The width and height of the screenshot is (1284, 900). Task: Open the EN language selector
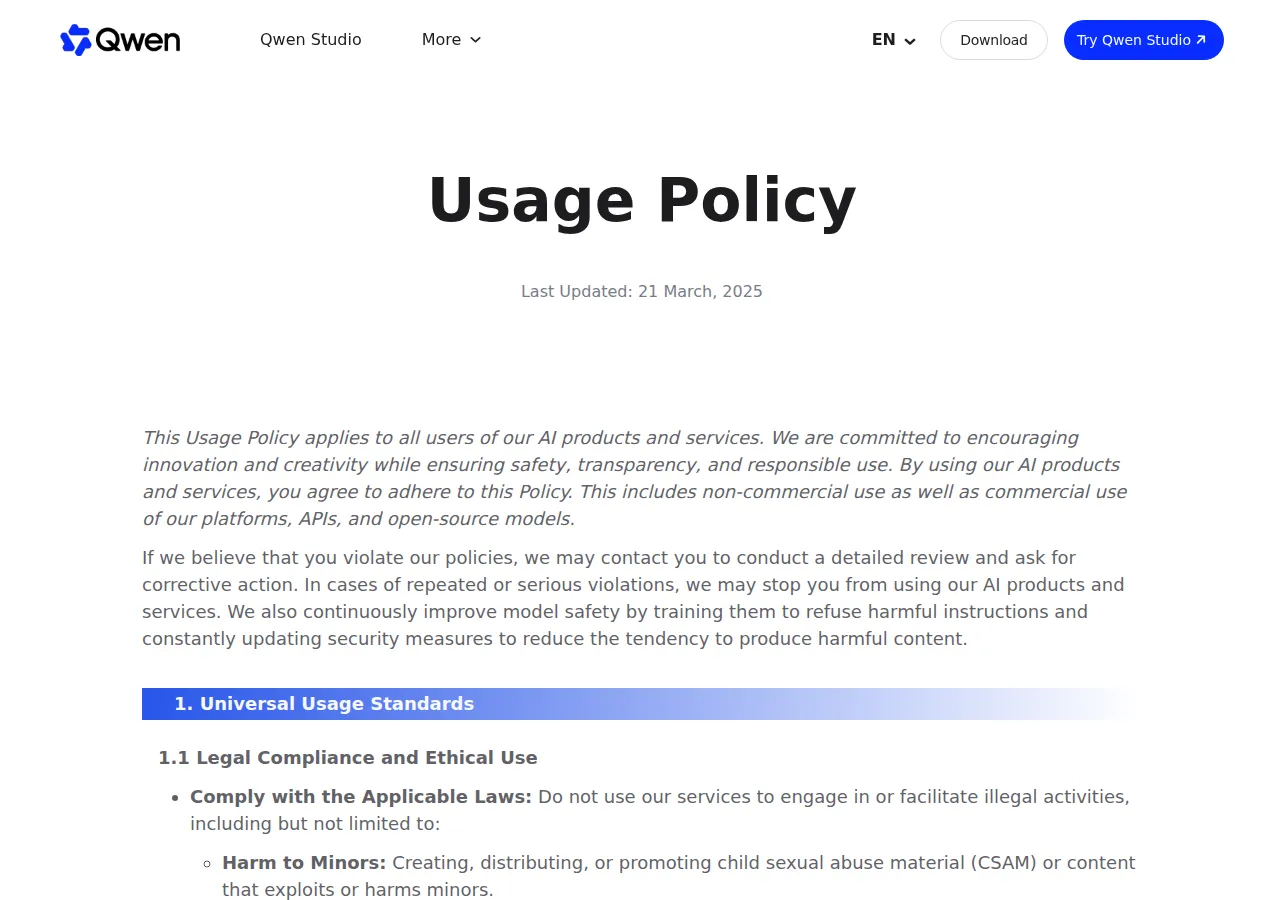[894, 40]
